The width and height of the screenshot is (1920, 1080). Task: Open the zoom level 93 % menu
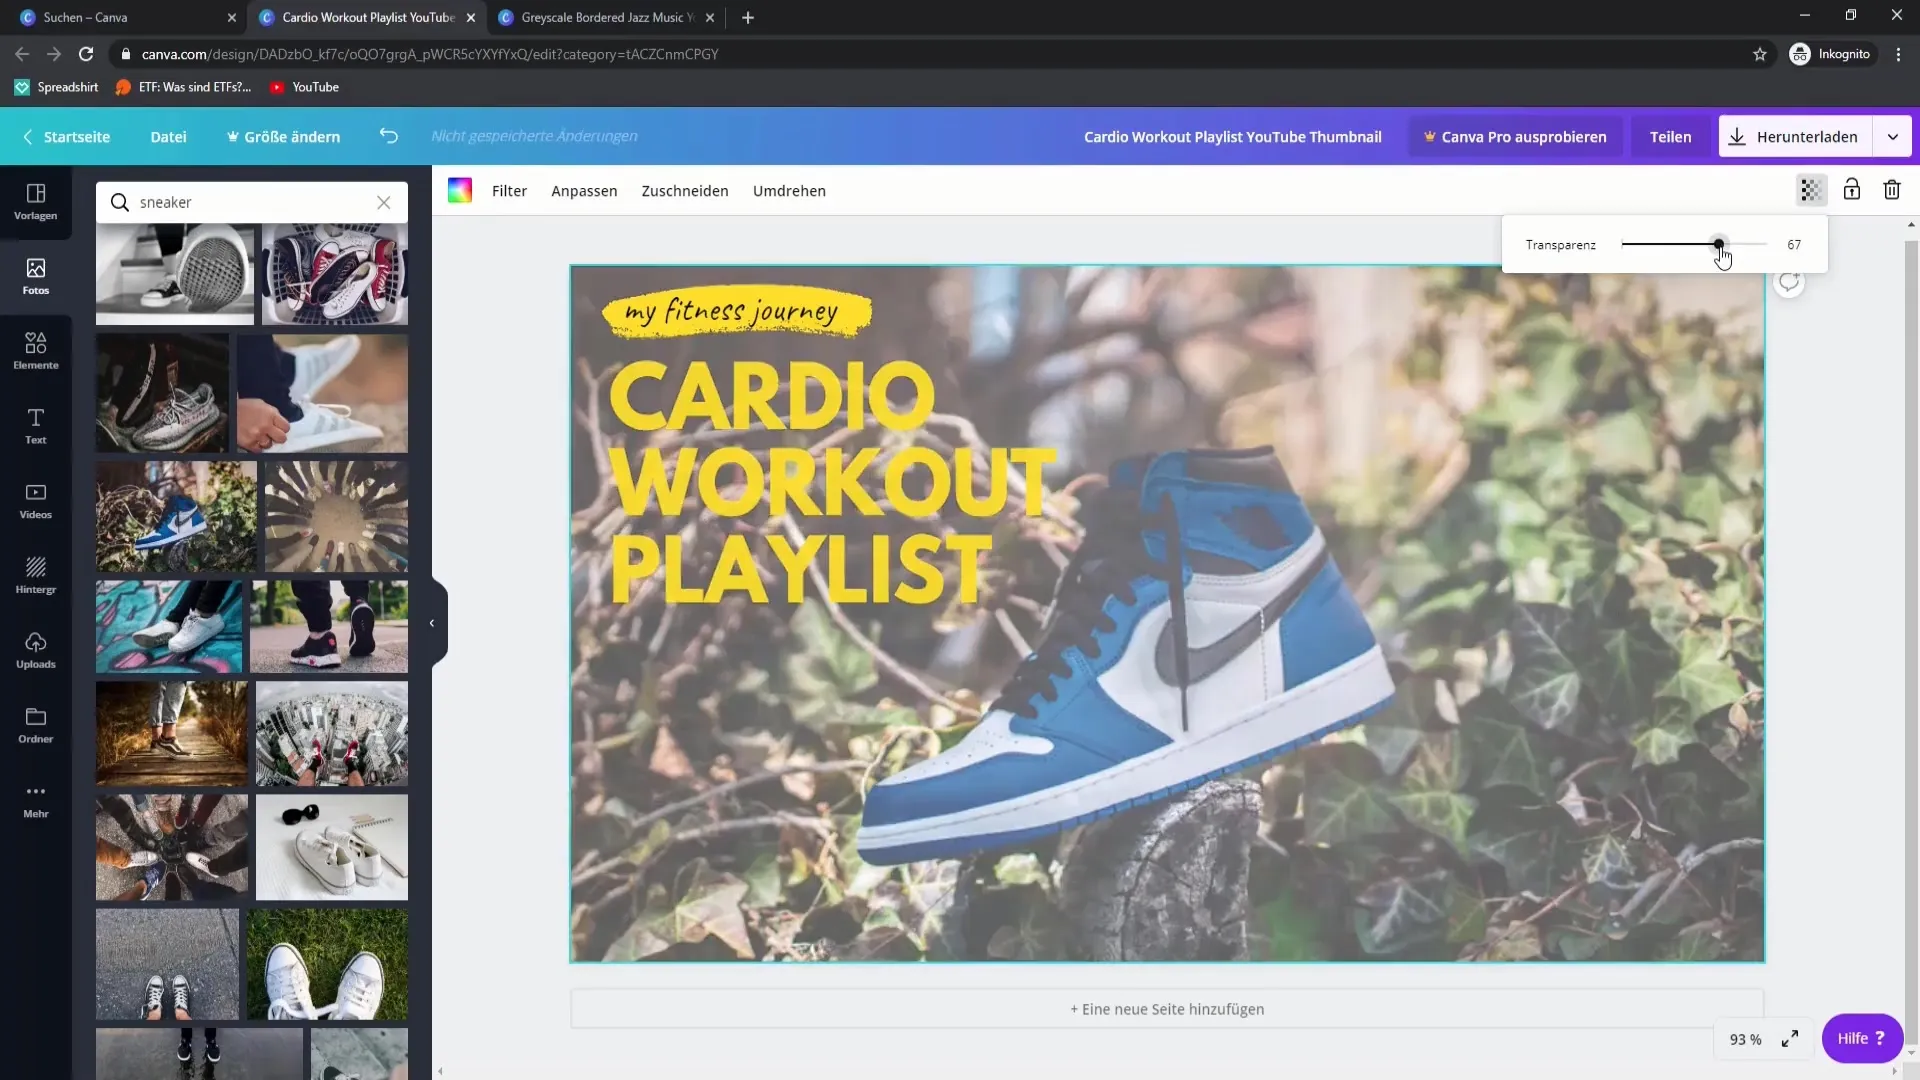[1745, 1039]
